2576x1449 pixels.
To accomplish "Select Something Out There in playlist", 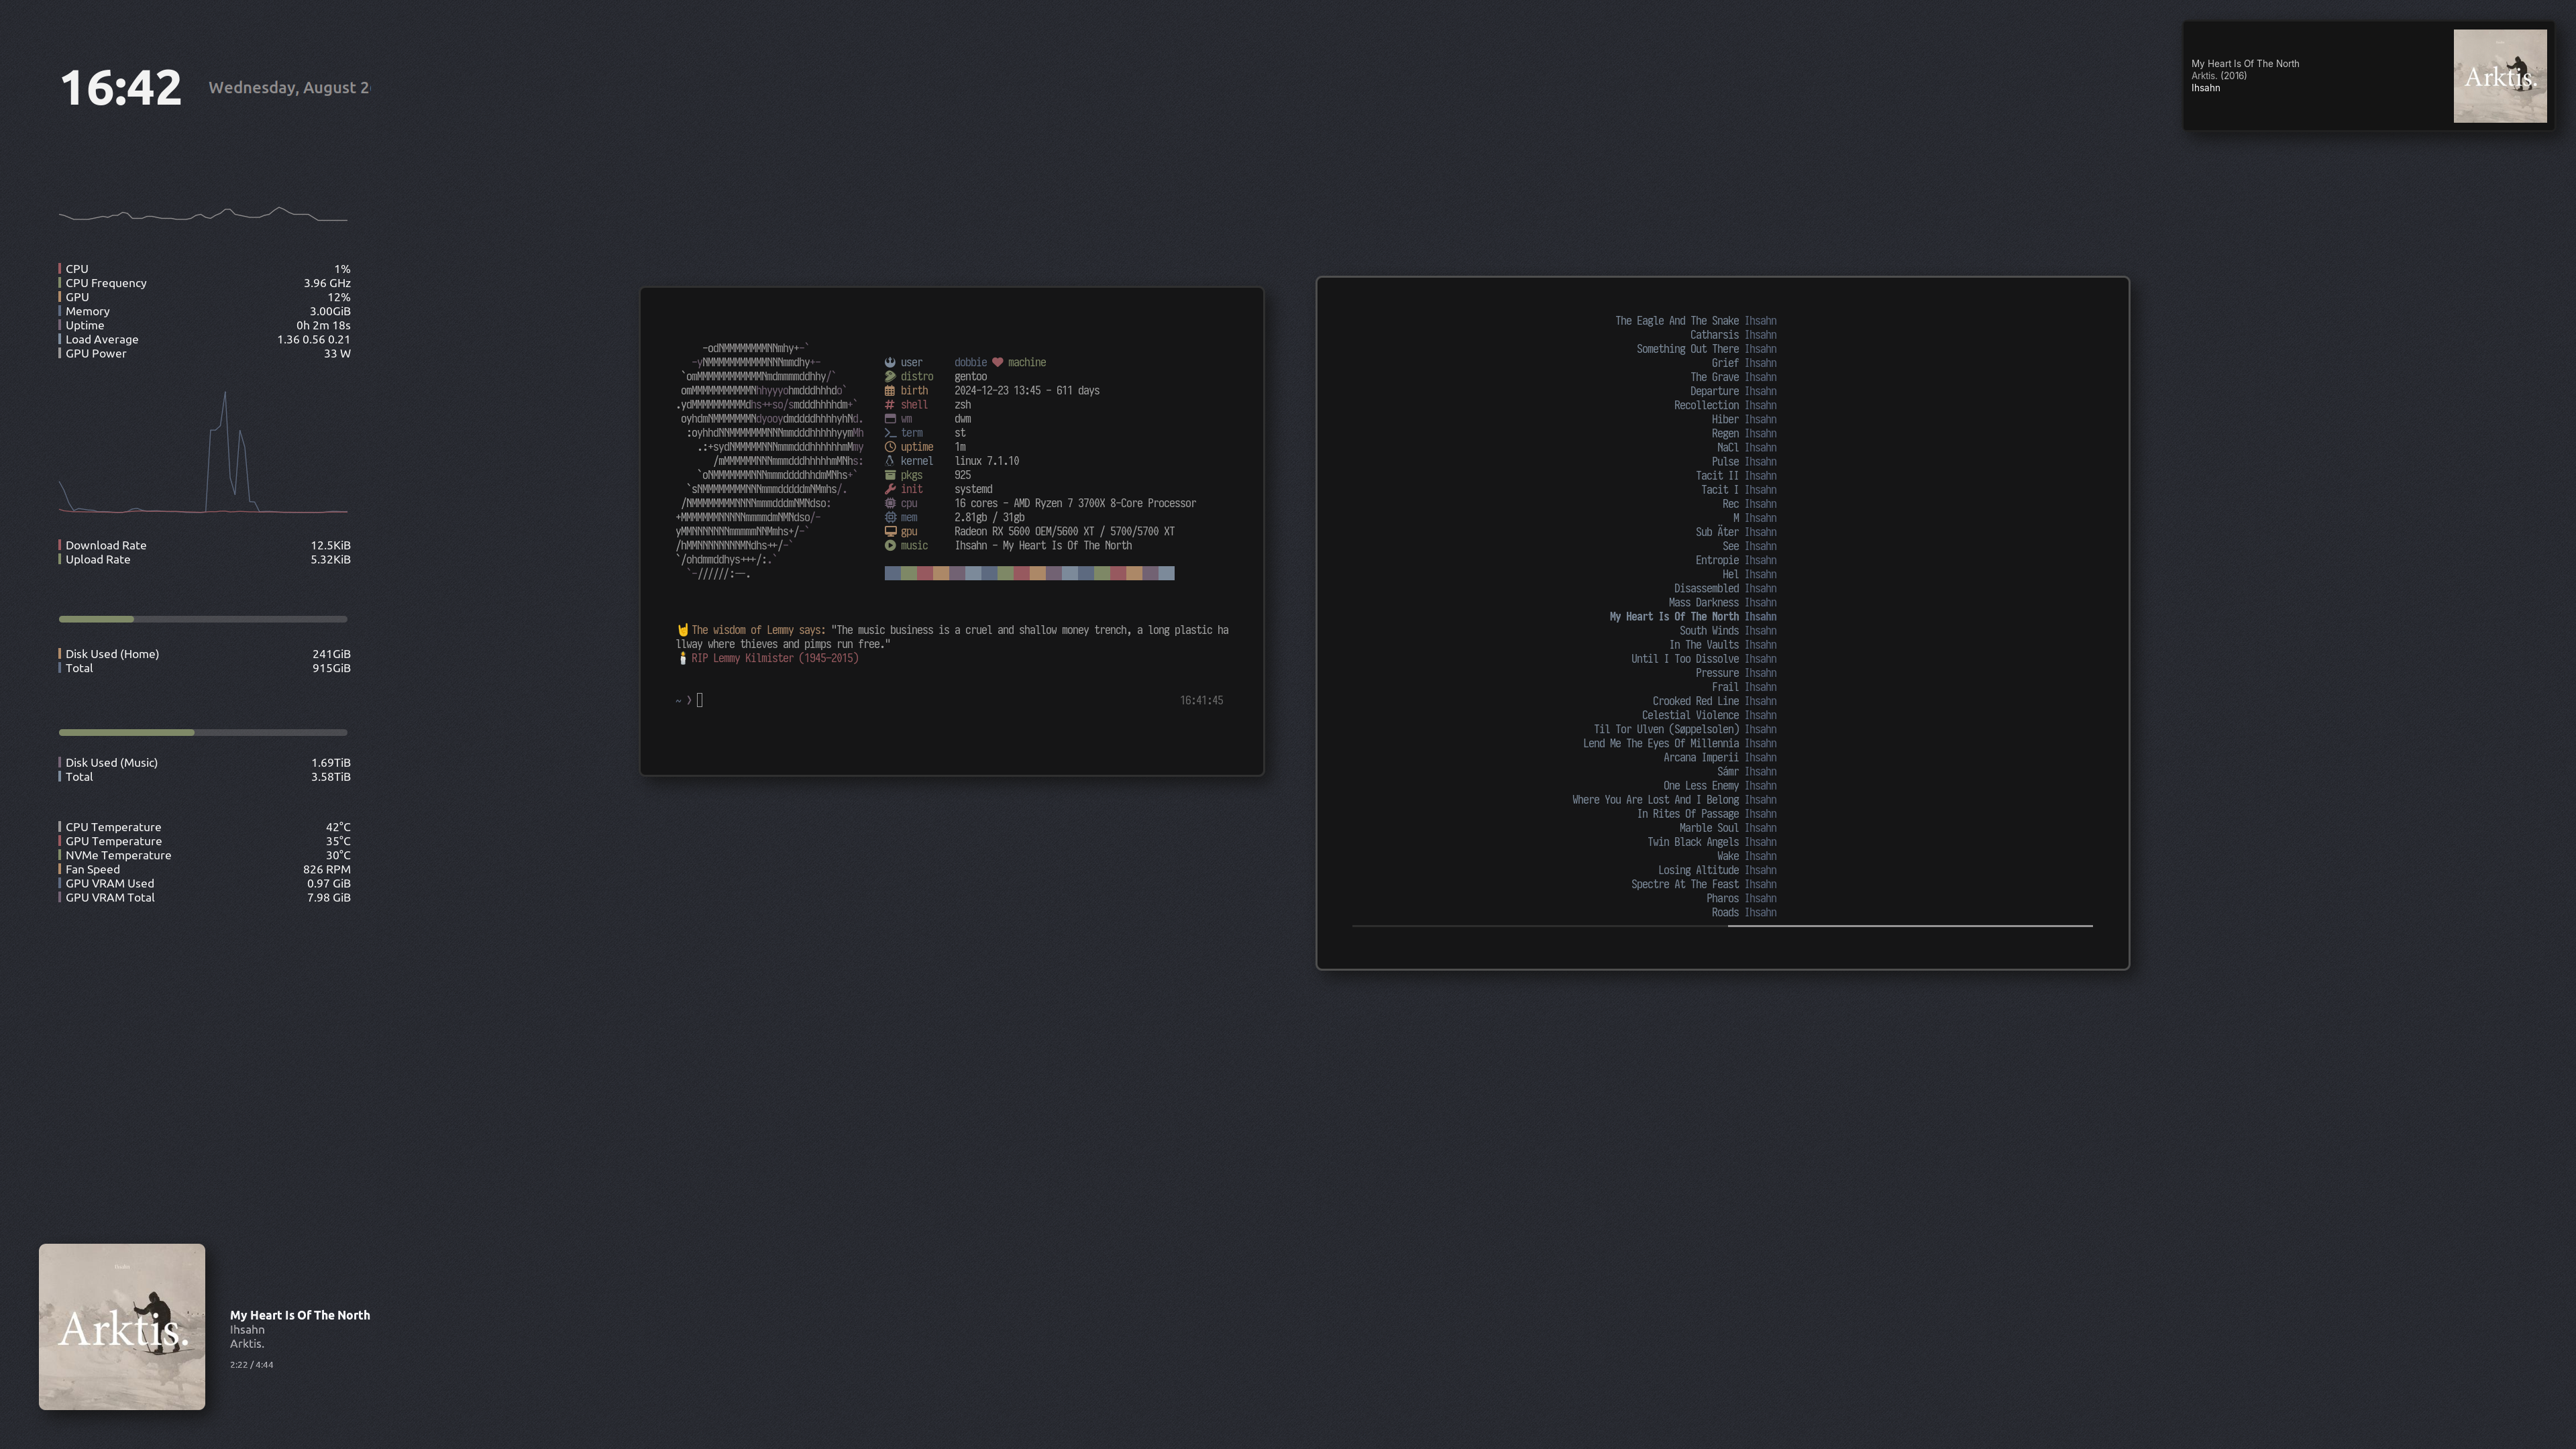I will [1706, 349].
